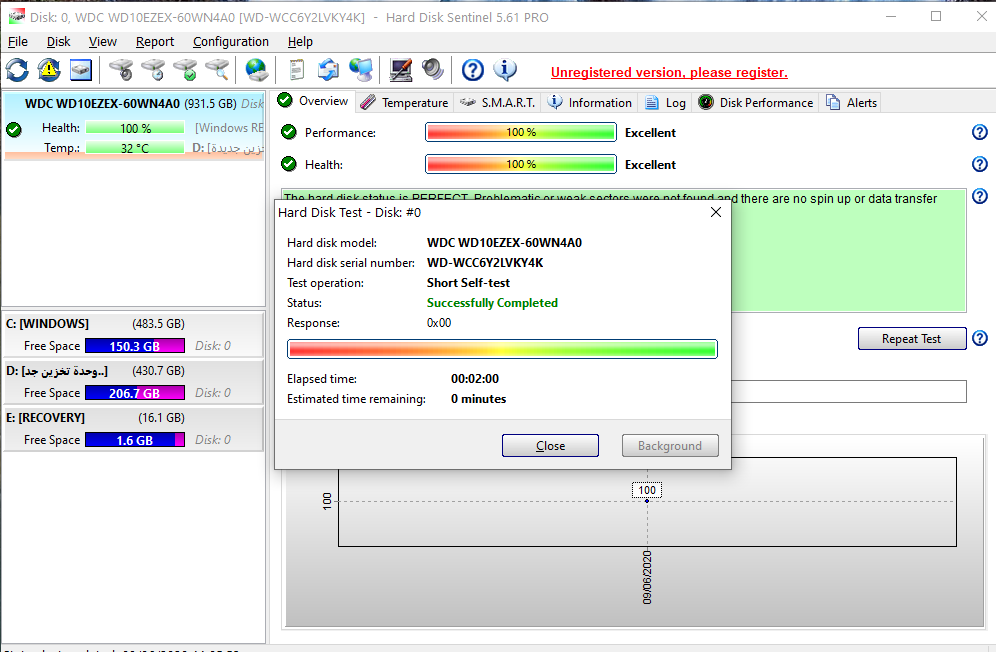Open the Configuration menu
The width and height of the screenshot is (996, 652).
231,42
